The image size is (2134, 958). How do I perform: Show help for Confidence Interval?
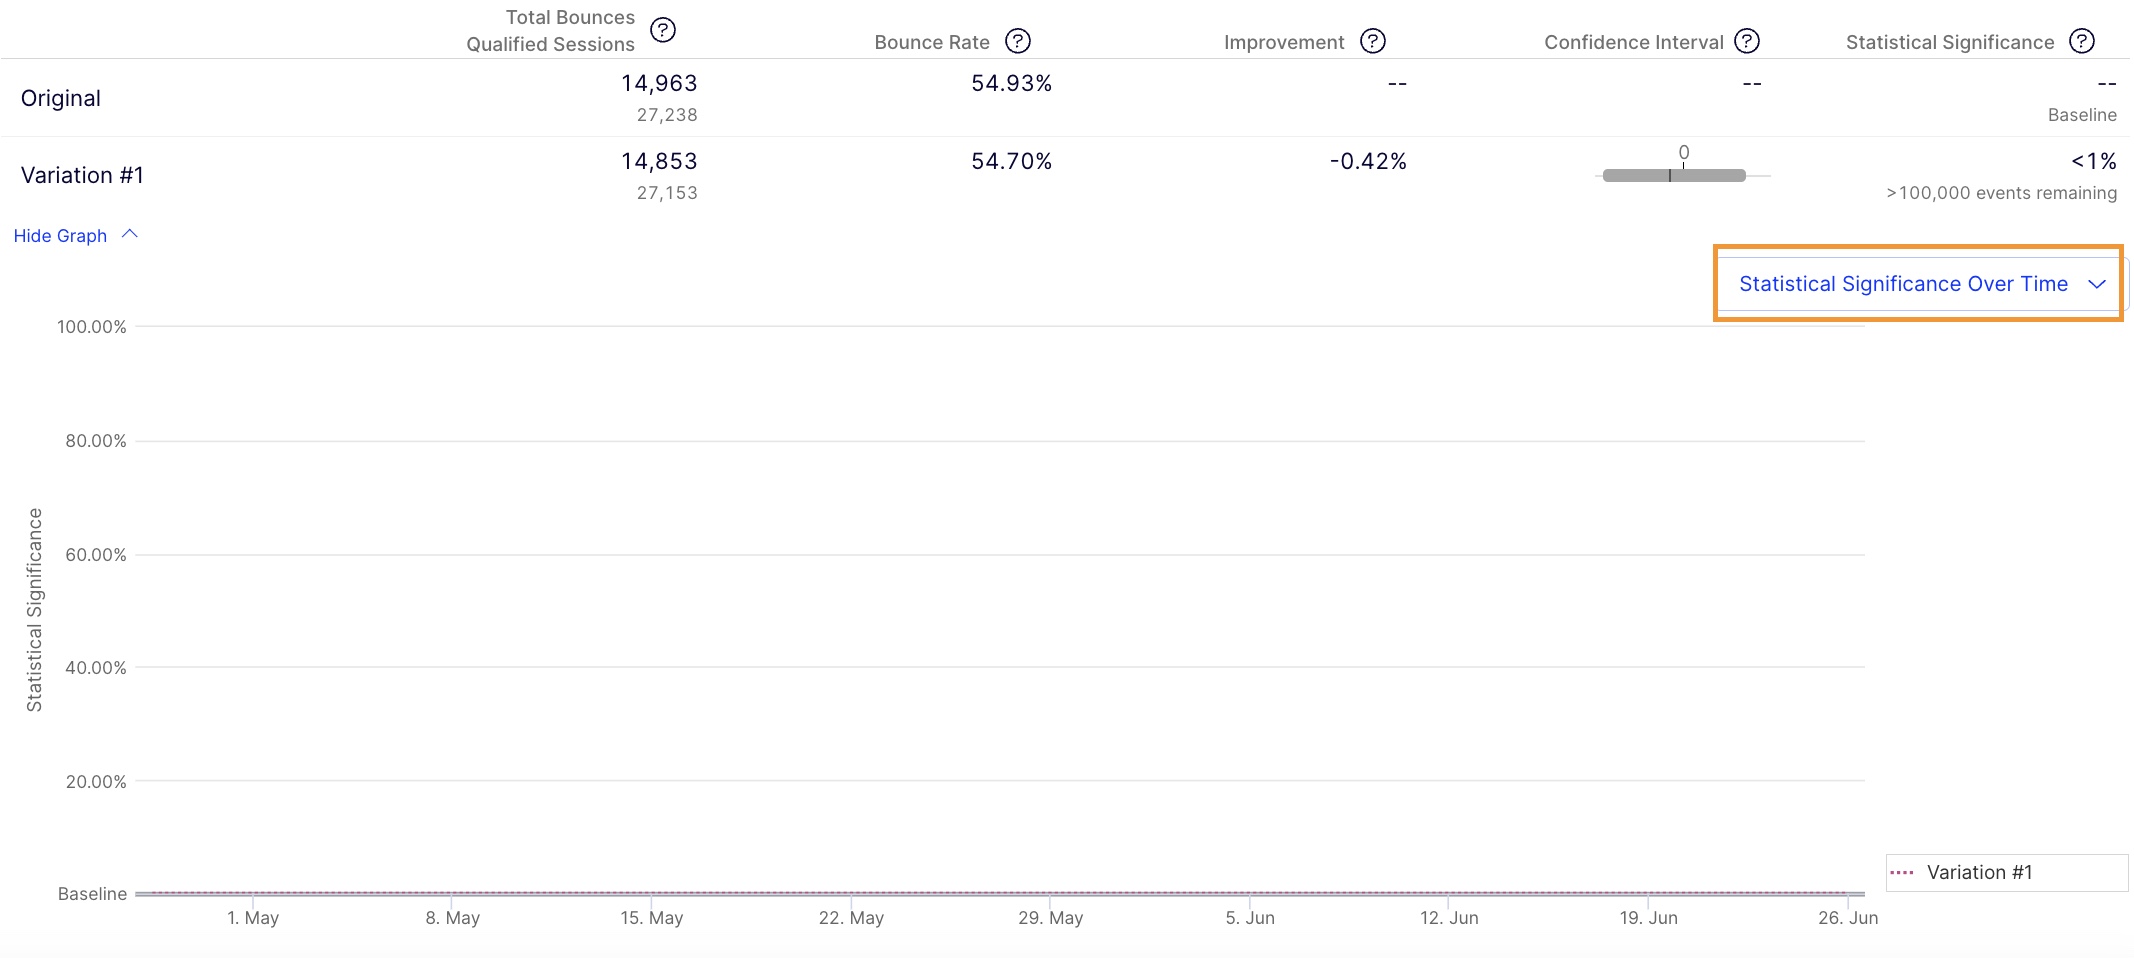[1746, 41]
